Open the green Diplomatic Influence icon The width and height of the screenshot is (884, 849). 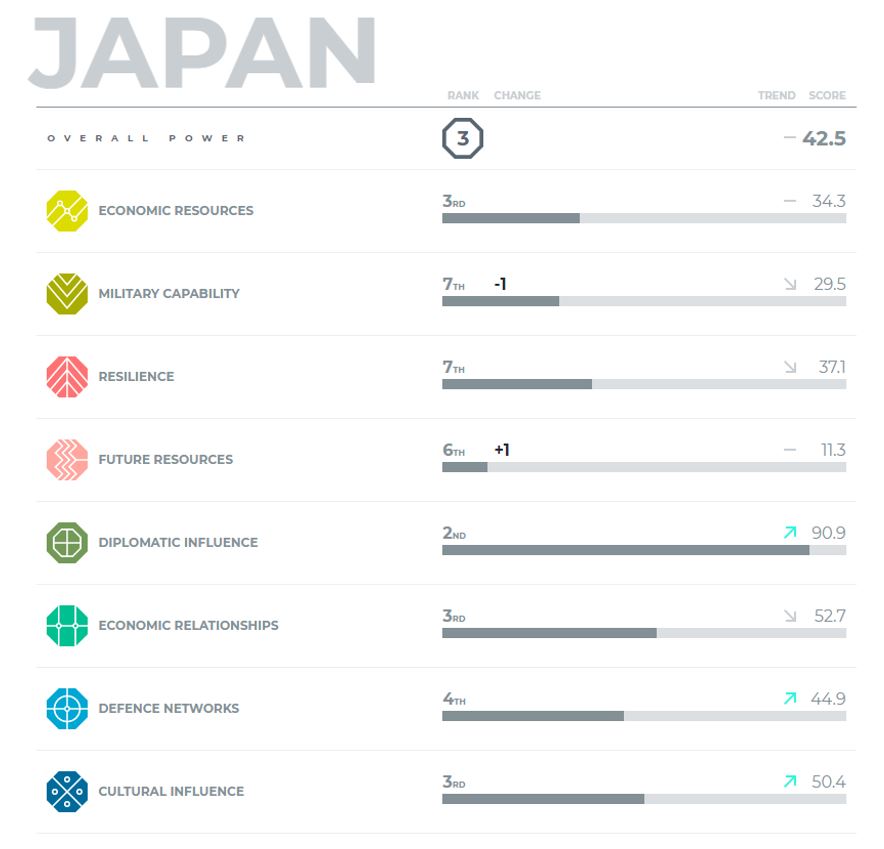[x=67, y=542]
